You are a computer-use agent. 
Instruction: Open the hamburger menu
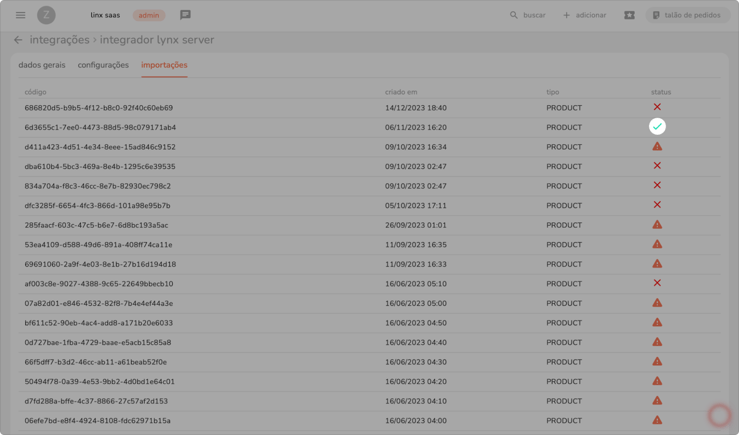point(20,15)
